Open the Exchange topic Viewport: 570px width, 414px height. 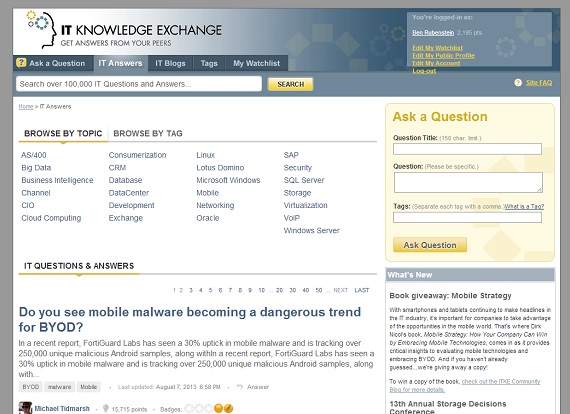pyautogui.click(x=126, y=218)
